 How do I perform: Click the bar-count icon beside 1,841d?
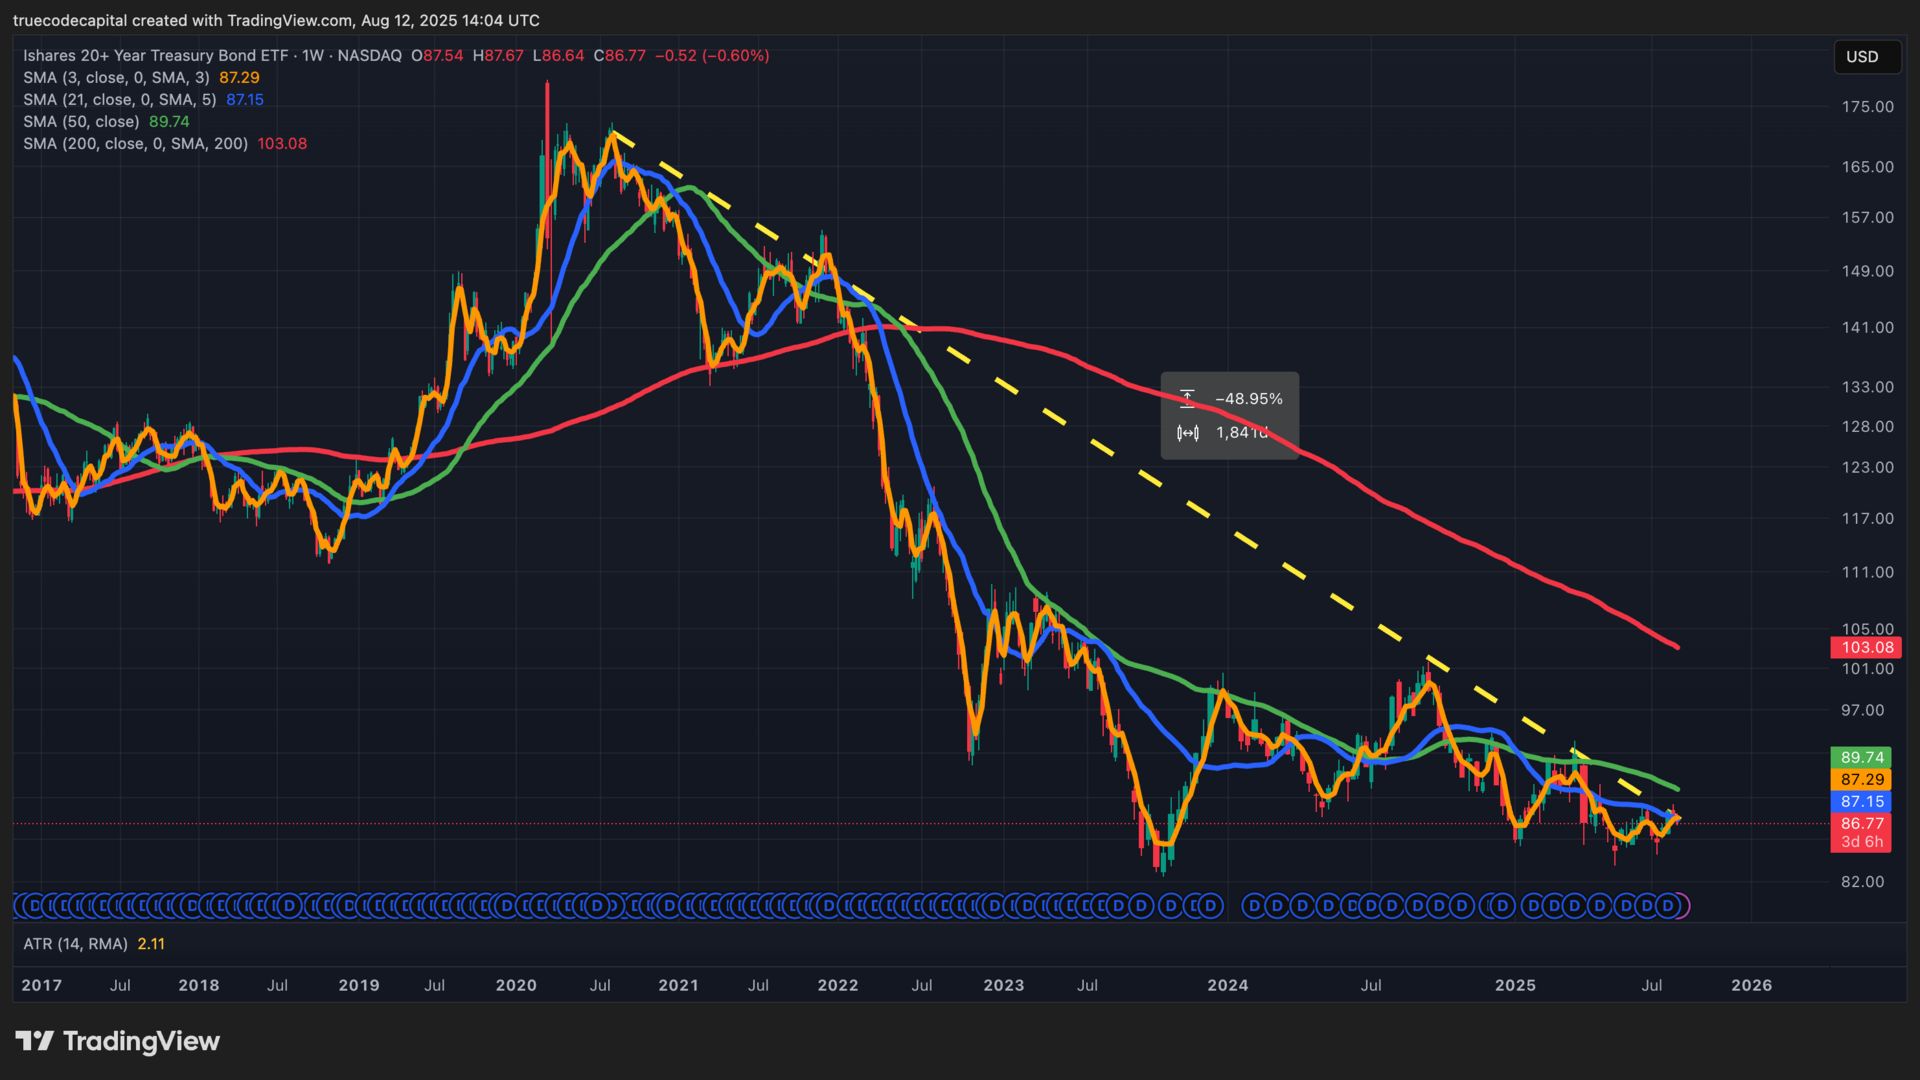(x=1187, y=433)
